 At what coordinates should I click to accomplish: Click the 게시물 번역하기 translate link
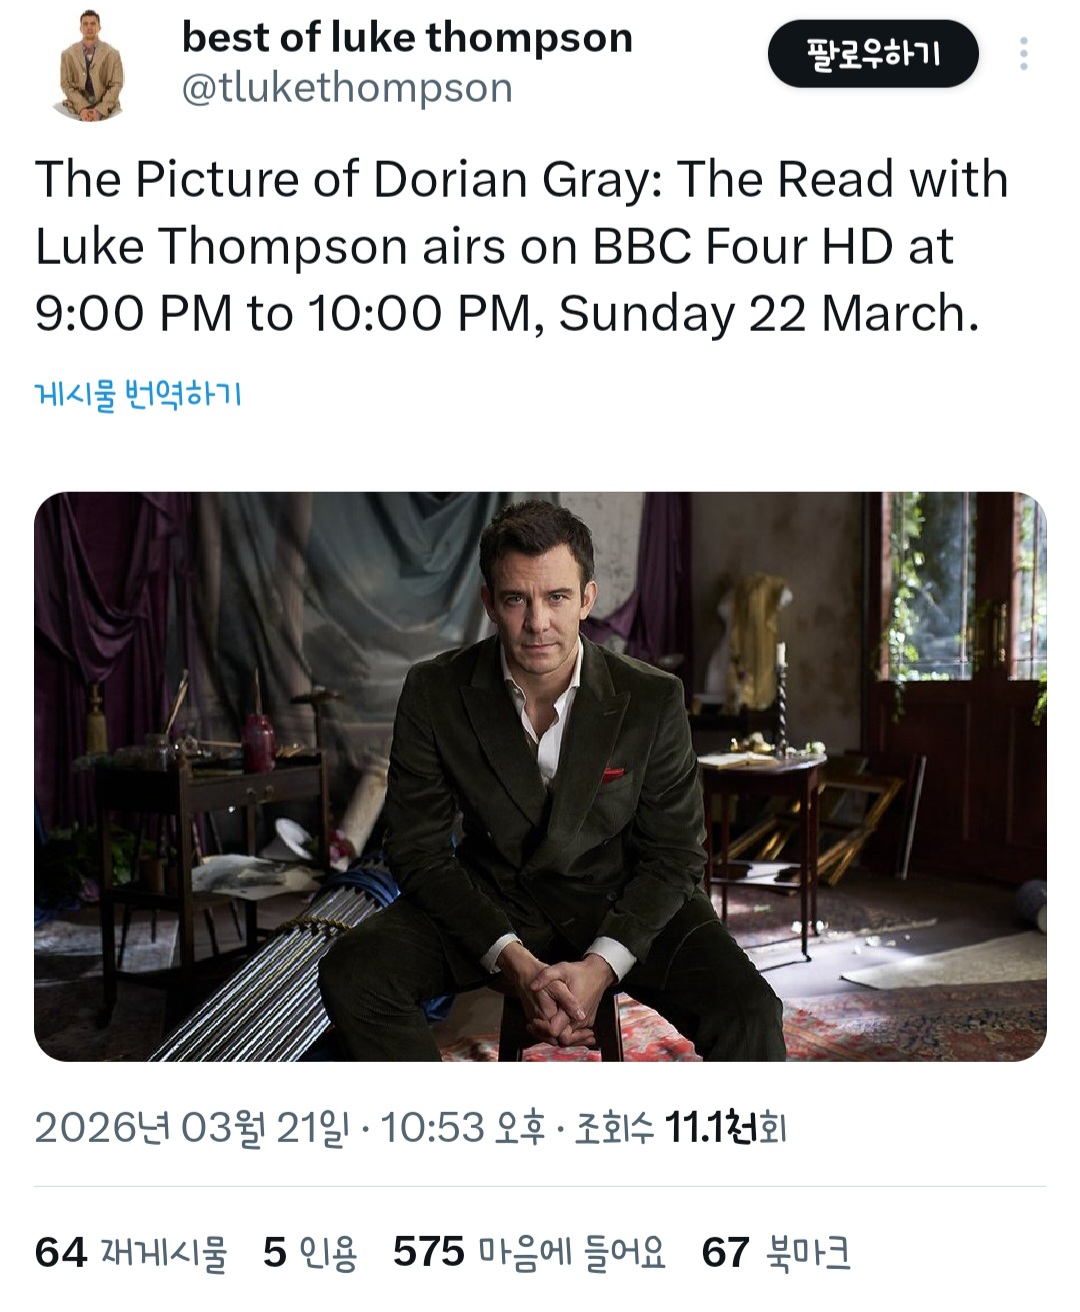pyautogui.click(x=138, y=395)
